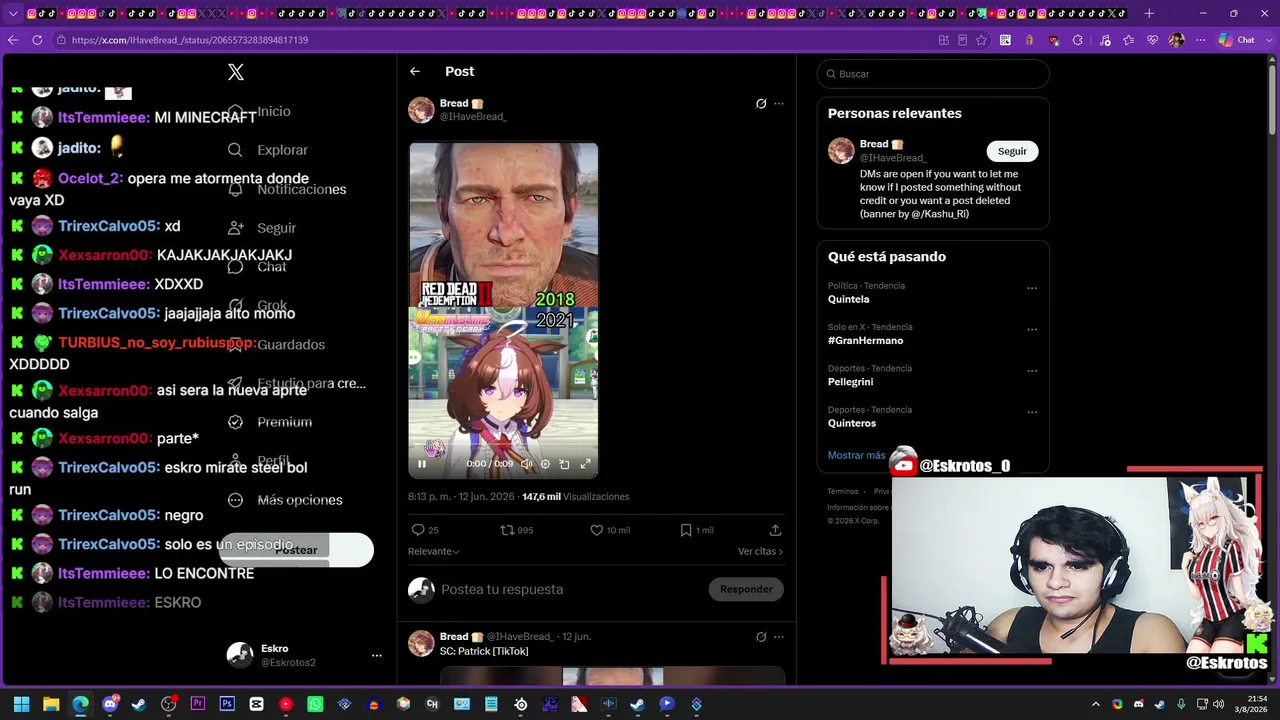1280x720 pixels.
Task: Click the X logo home icon
Action: [x=236, y=72]
